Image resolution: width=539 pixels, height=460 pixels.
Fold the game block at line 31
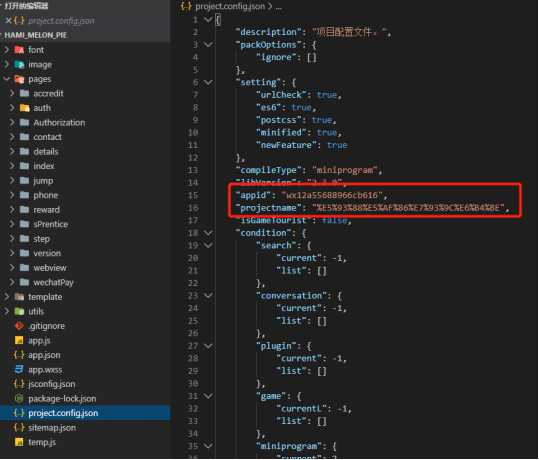coord(208,396)
